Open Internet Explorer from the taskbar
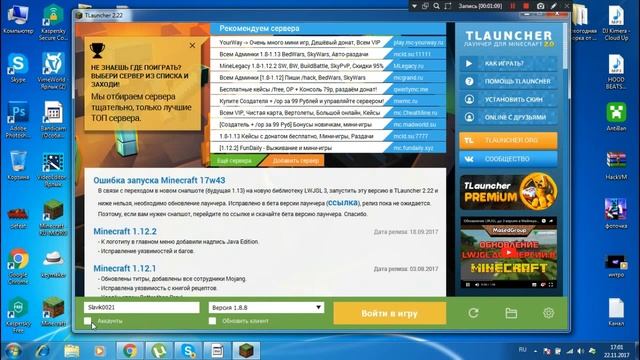The image size is (640, 360). 42,351
